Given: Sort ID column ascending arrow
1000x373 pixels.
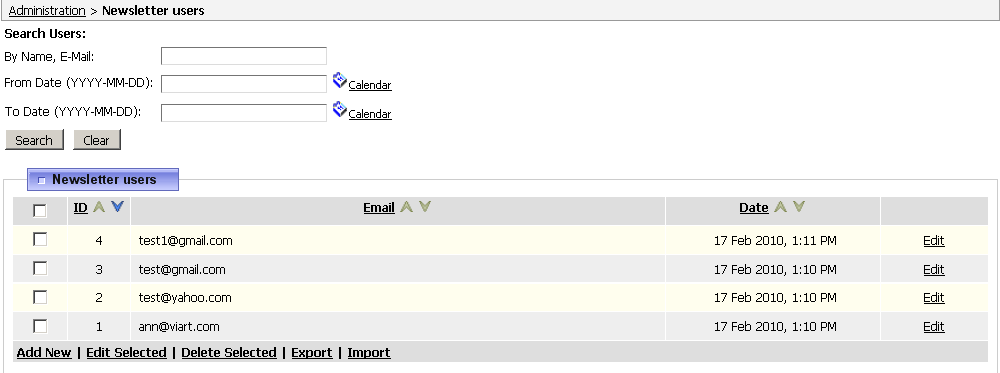Looking at the screenshot, I should pyautogui.click(x=99, y=207).
